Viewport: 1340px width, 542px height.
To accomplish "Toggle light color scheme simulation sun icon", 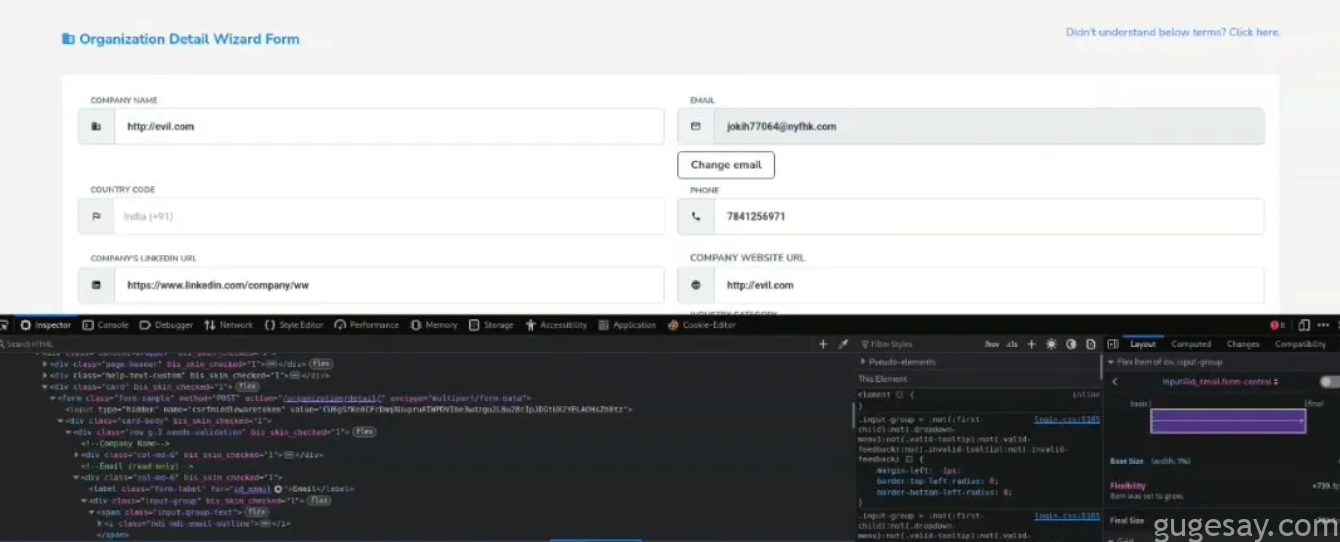I will pos(1051,344).
